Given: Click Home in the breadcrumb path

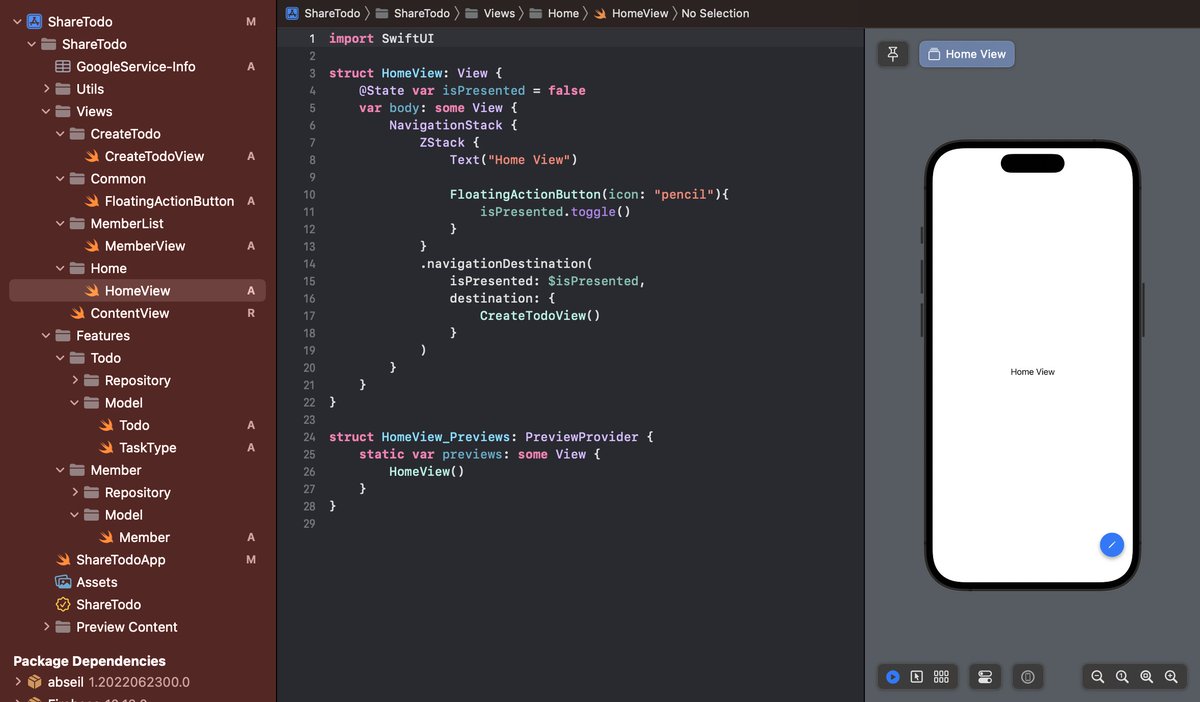Looking at the screenshot, I should point(554,13).
